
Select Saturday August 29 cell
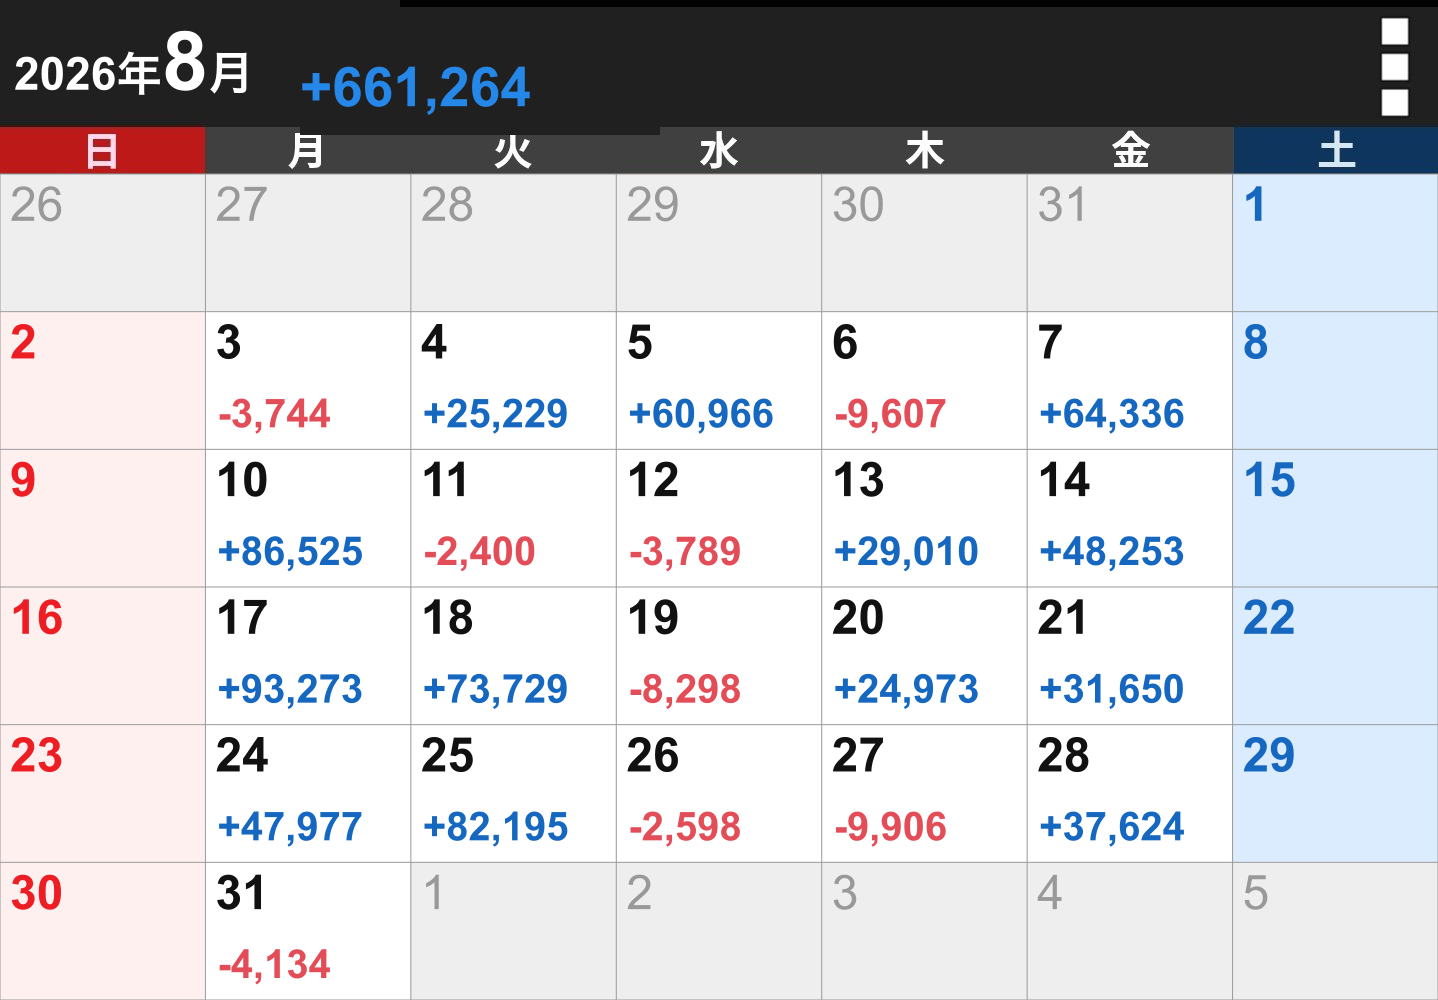coord(1336,794)
